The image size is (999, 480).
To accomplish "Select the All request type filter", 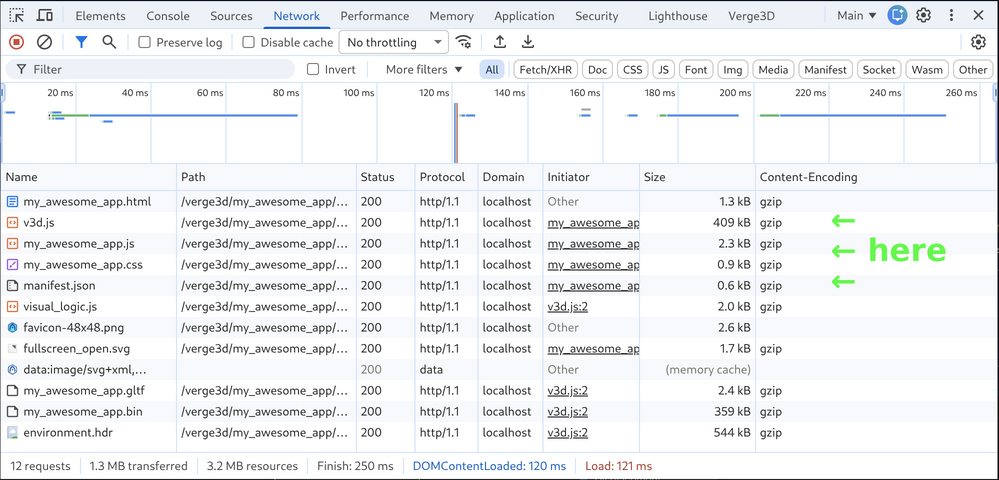I will tap(492, 69).
